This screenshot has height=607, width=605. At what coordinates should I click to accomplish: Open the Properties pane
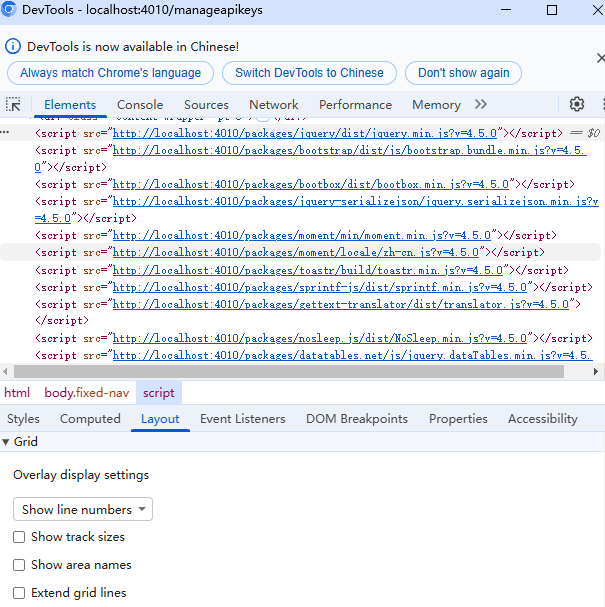458,419
